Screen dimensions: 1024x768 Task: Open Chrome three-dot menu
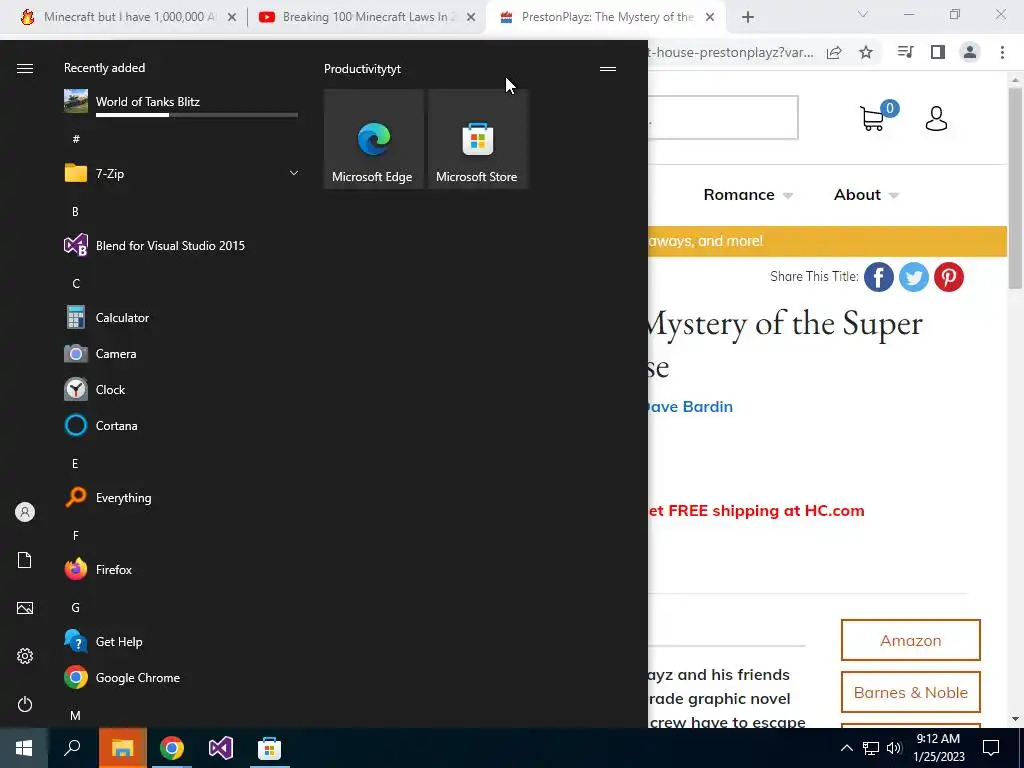pyautogui.click(x=1002, y=52)
